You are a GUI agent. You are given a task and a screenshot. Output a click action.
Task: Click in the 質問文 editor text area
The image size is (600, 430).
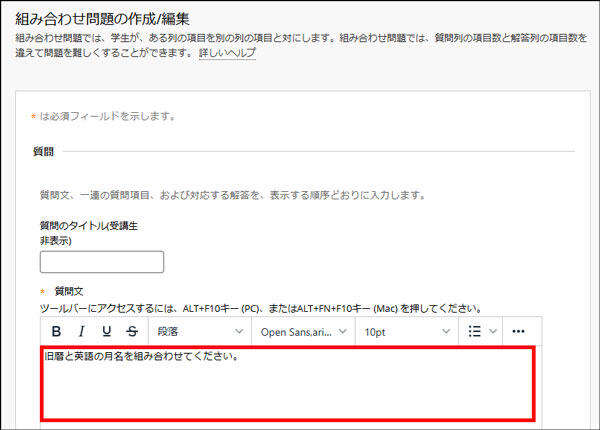[x=288, y=383]
